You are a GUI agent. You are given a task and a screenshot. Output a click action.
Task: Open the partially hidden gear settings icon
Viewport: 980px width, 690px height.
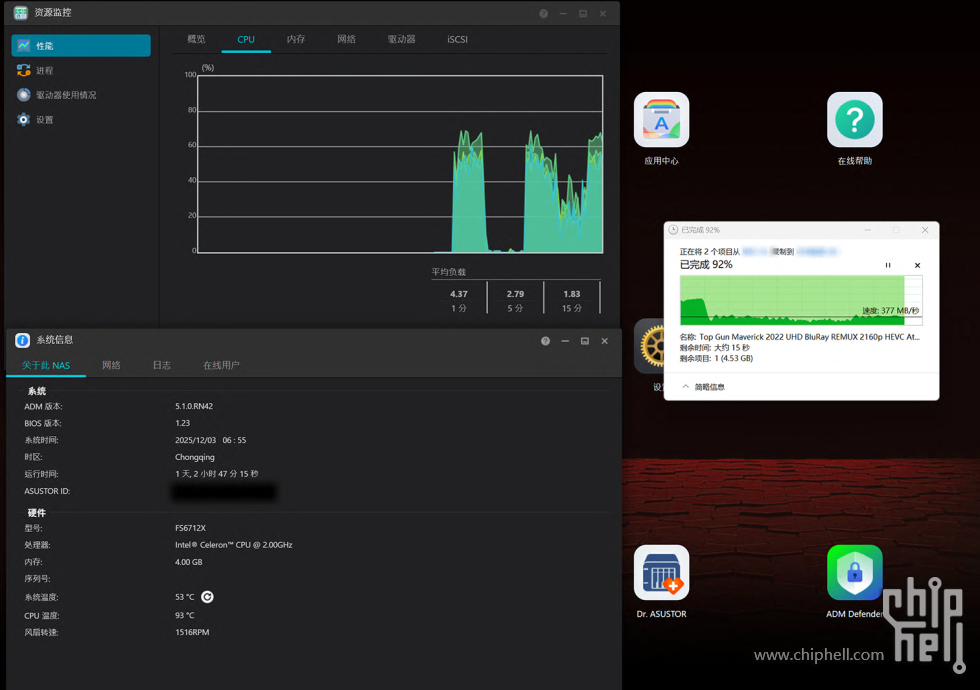pyautogui.click(x=651, y=347)
